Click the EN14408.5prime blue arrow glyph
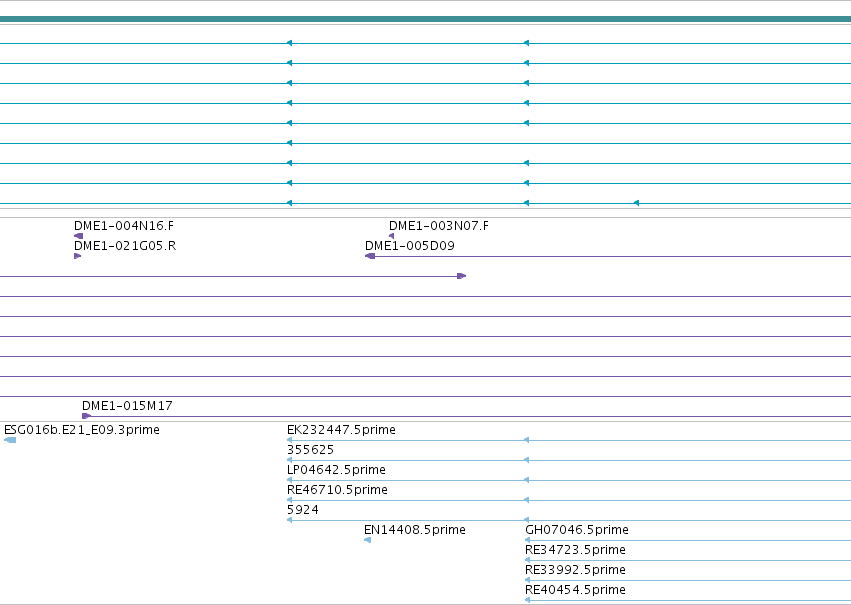Image resolution: width=851 pixels, height=605 pixels. pos(367,540)
